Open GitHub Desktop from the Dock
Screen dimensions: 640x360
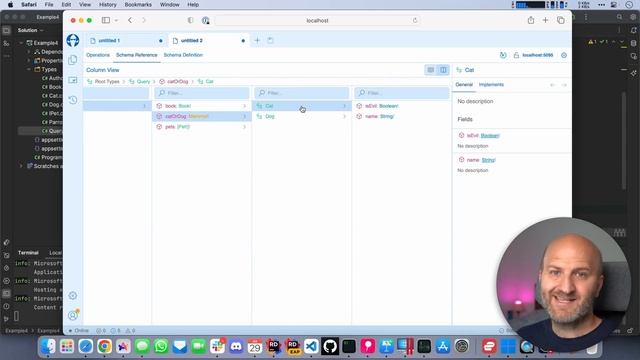(330, 346)
